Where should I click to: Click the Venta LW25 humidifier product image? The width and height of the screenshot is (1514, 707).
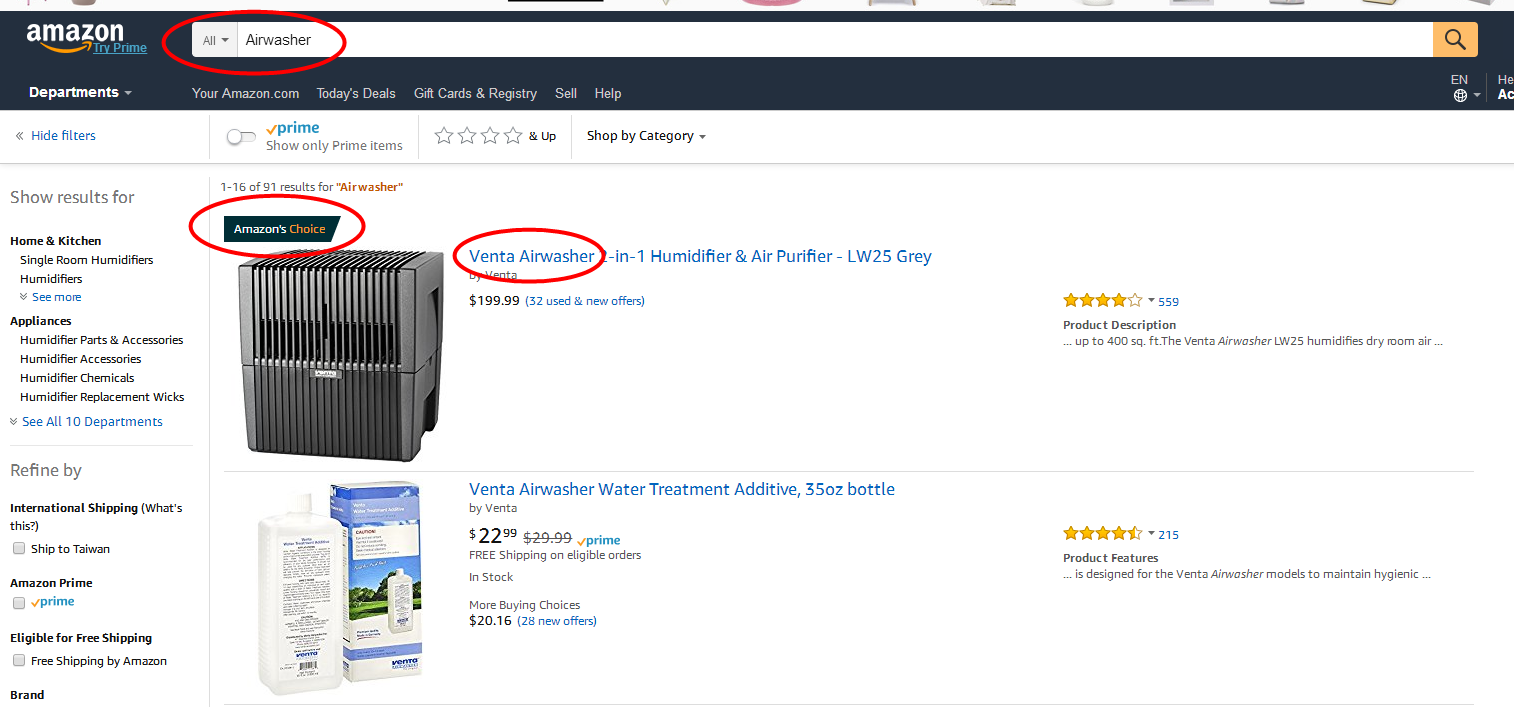[340, 355]
